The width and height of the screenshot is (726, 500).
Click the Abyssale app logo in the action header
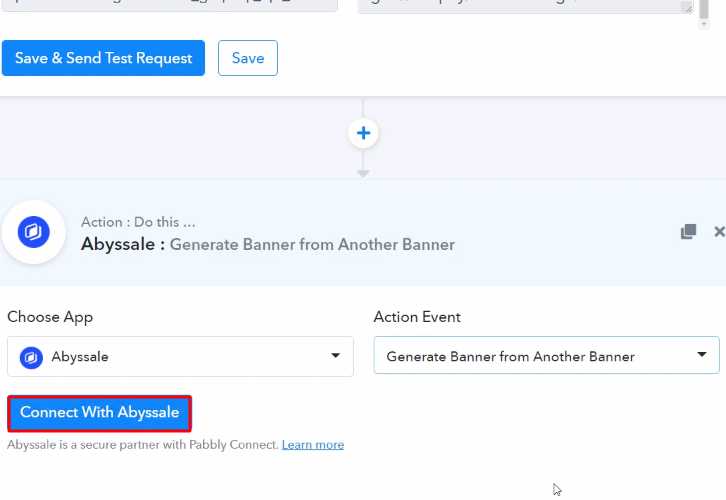[x=34, y=232]
